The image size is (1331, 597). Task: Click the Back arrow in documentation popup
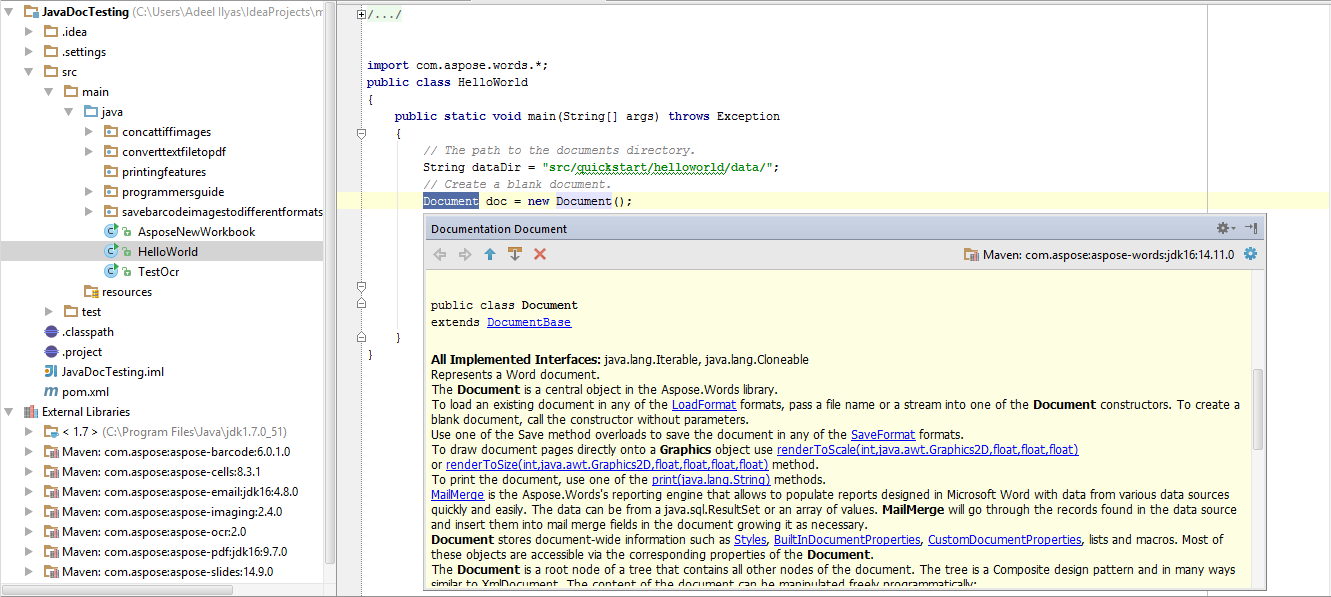(x=440, y=255)
